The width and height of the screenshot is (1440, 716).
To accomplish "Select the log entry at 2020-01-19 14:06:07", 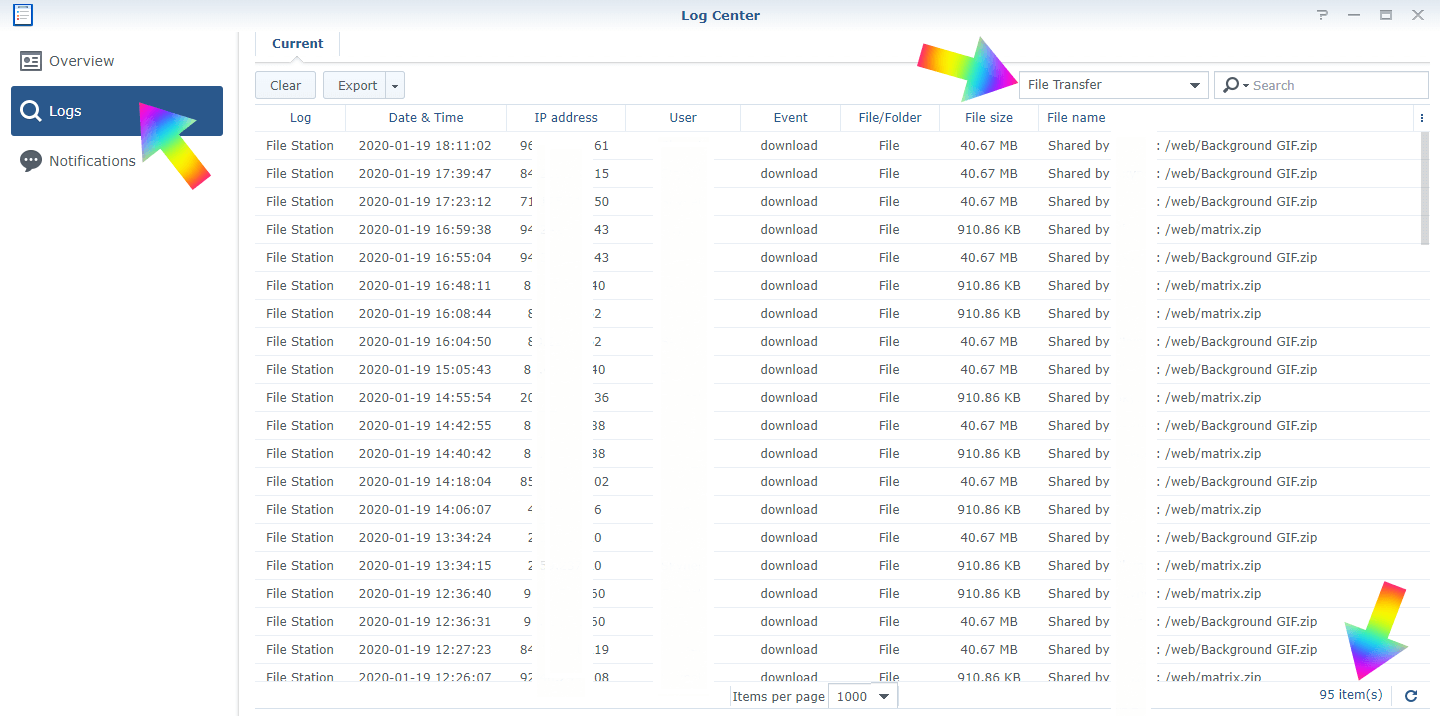I will coord(837,510).
